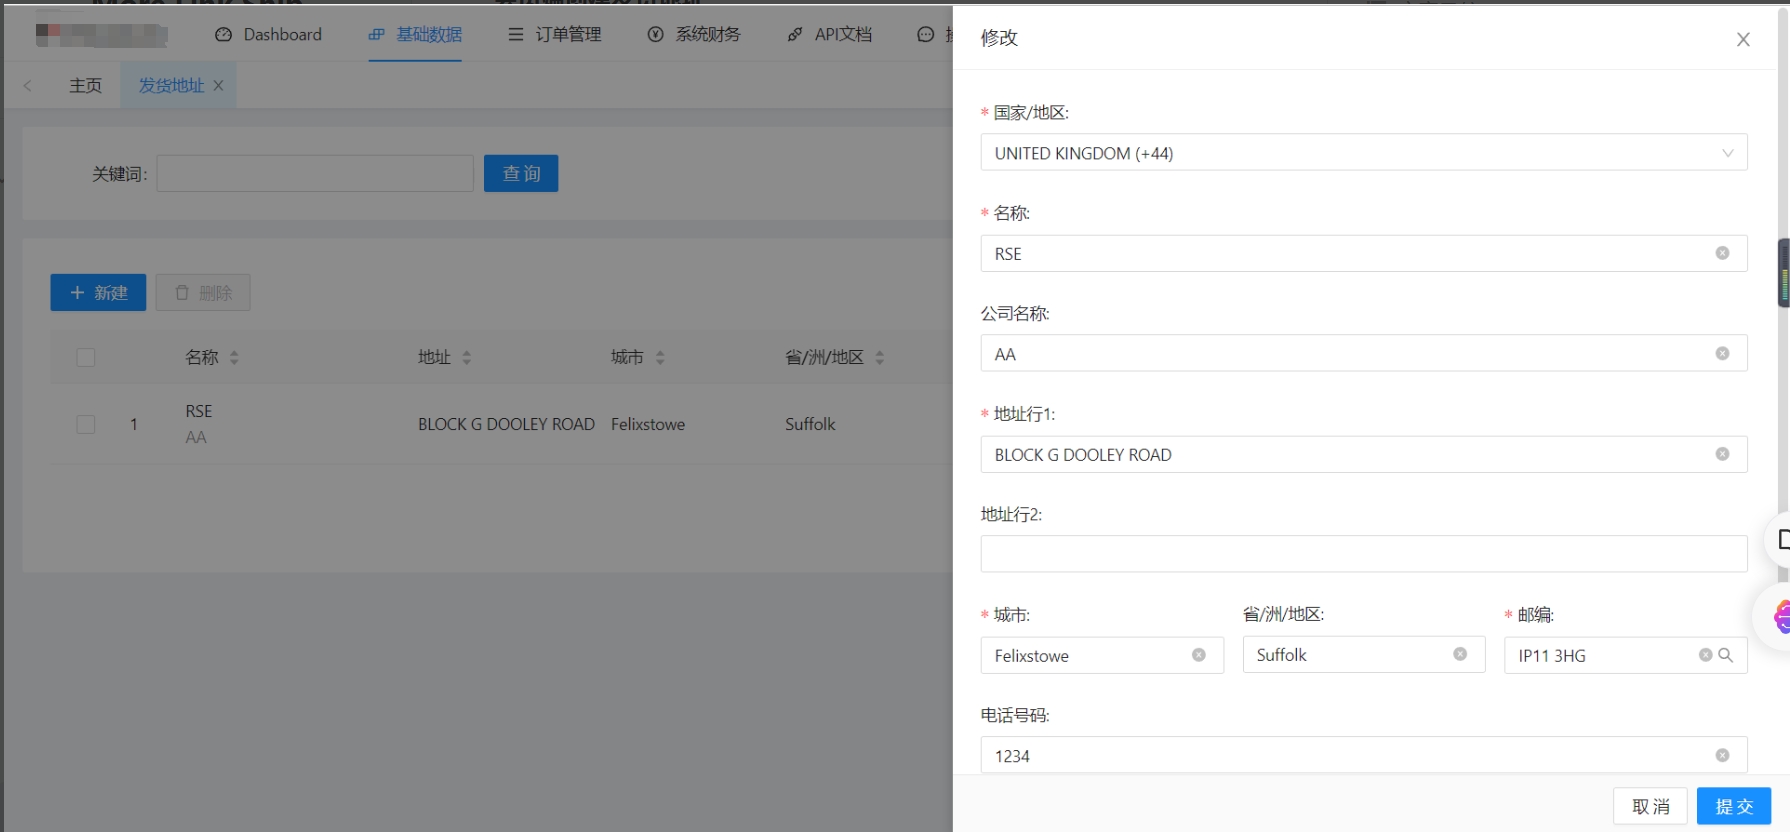1790x832 pixels.
Task: Click the 取消 button
Action: pos(1650,806)
